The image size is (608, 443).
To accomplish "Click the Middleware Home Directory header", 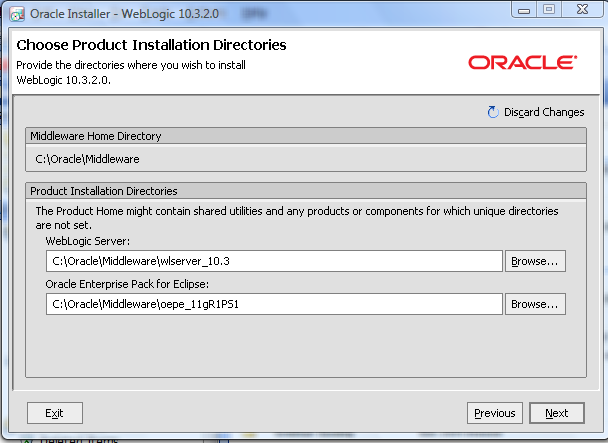I will click(306, 136).
